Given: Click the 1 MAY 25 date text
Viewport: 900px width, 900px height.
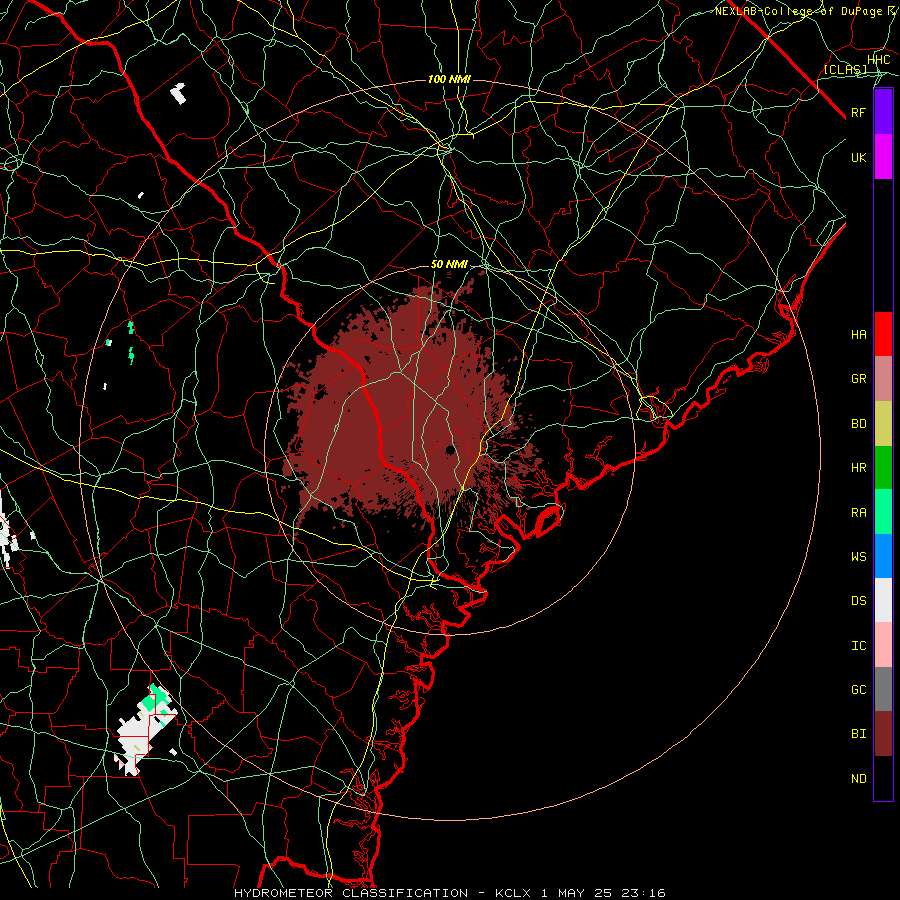Looking at the screenshot, I should point(577,893).
